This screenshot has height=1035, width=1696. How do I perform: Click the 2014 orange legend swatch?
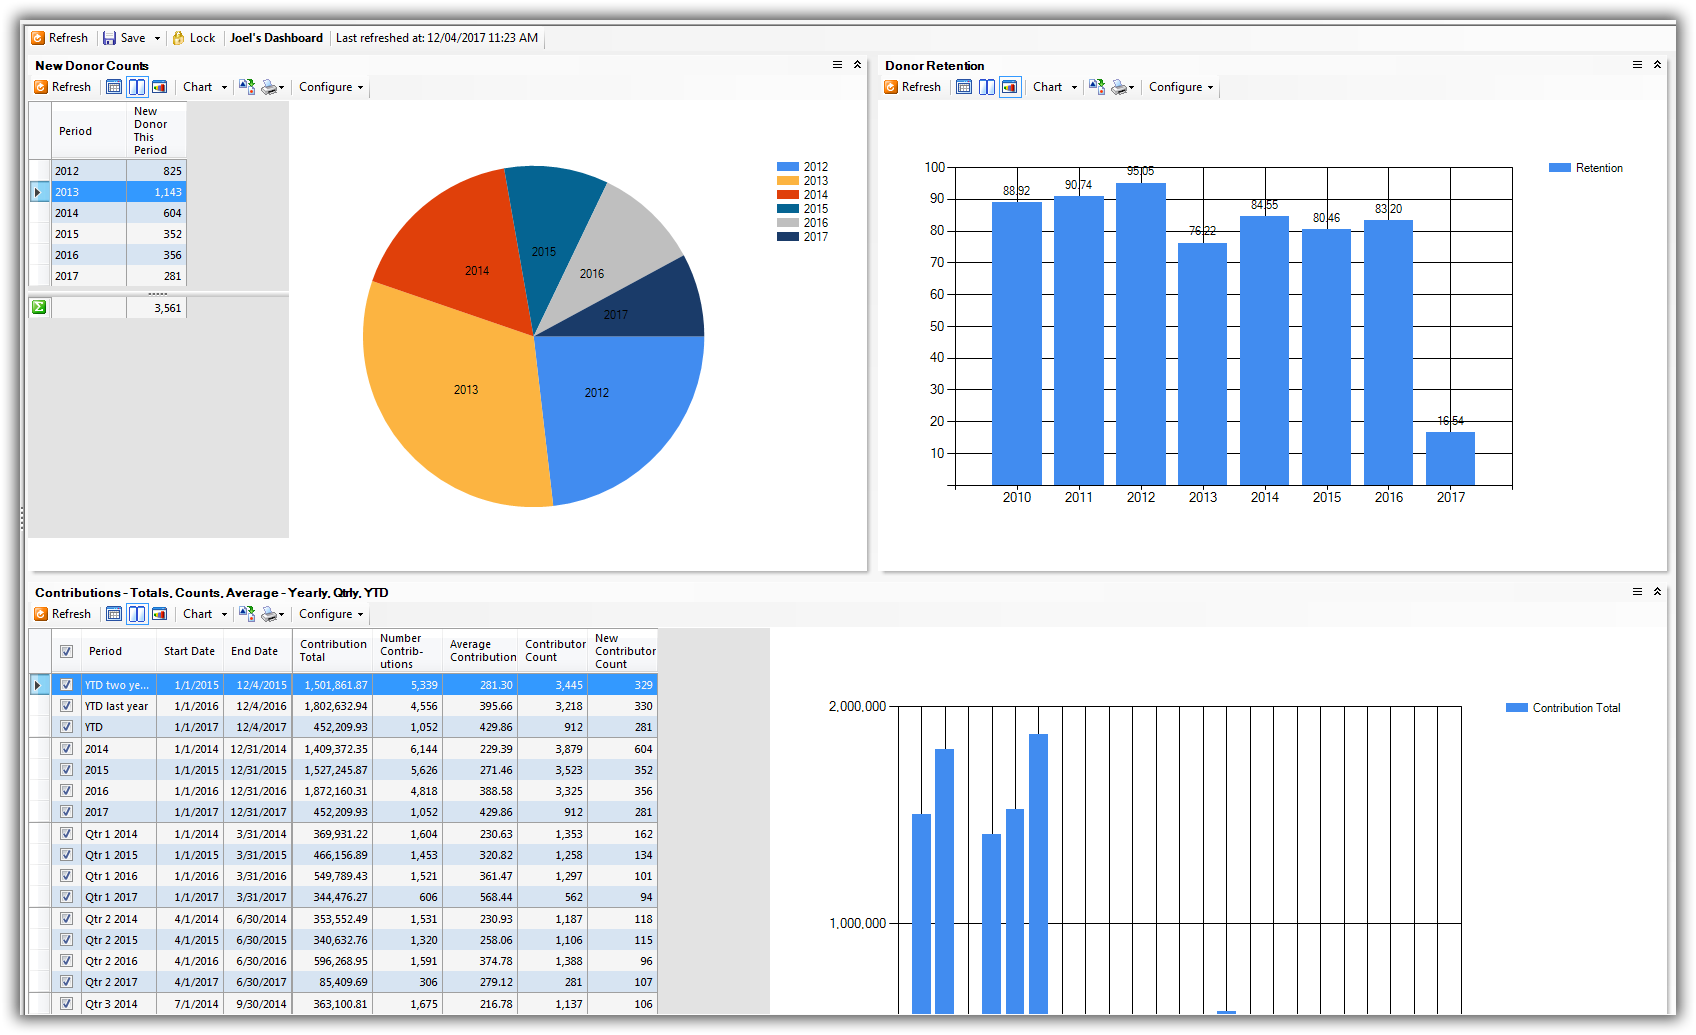click(787, 195)
